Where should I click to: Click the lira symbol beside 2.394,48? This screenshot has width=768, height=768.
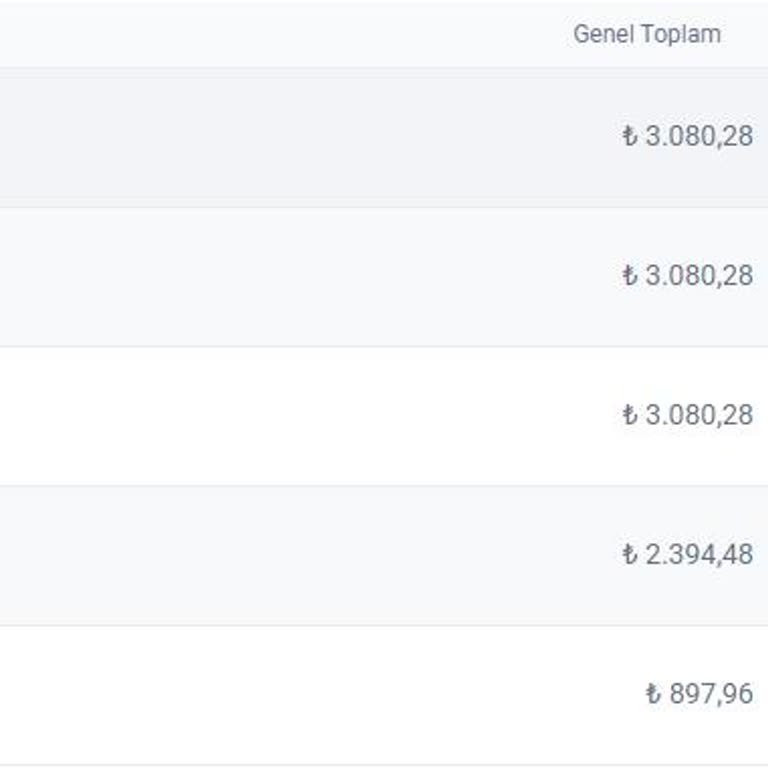click(x=629, y=554)
